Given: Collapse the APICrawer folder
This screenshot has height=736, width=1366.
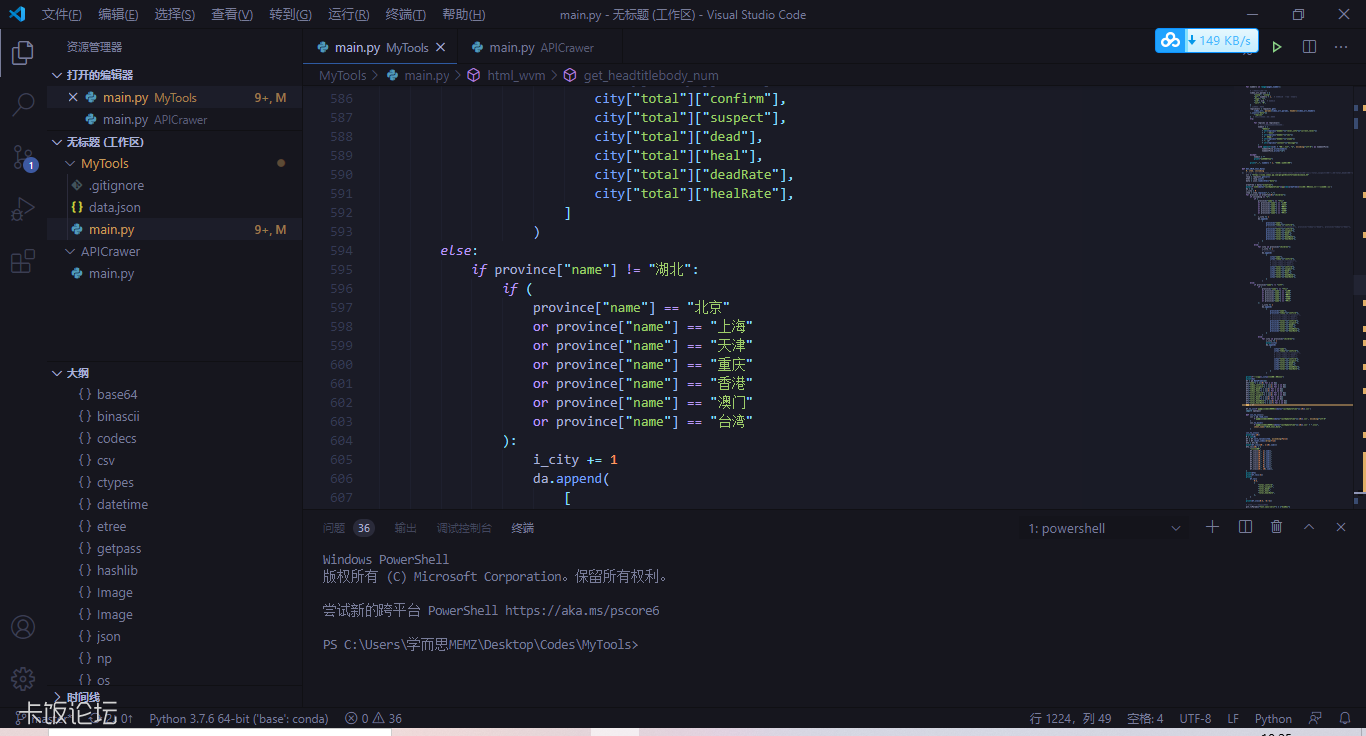Looking at the screenshot, I should (x=175, y=251).
